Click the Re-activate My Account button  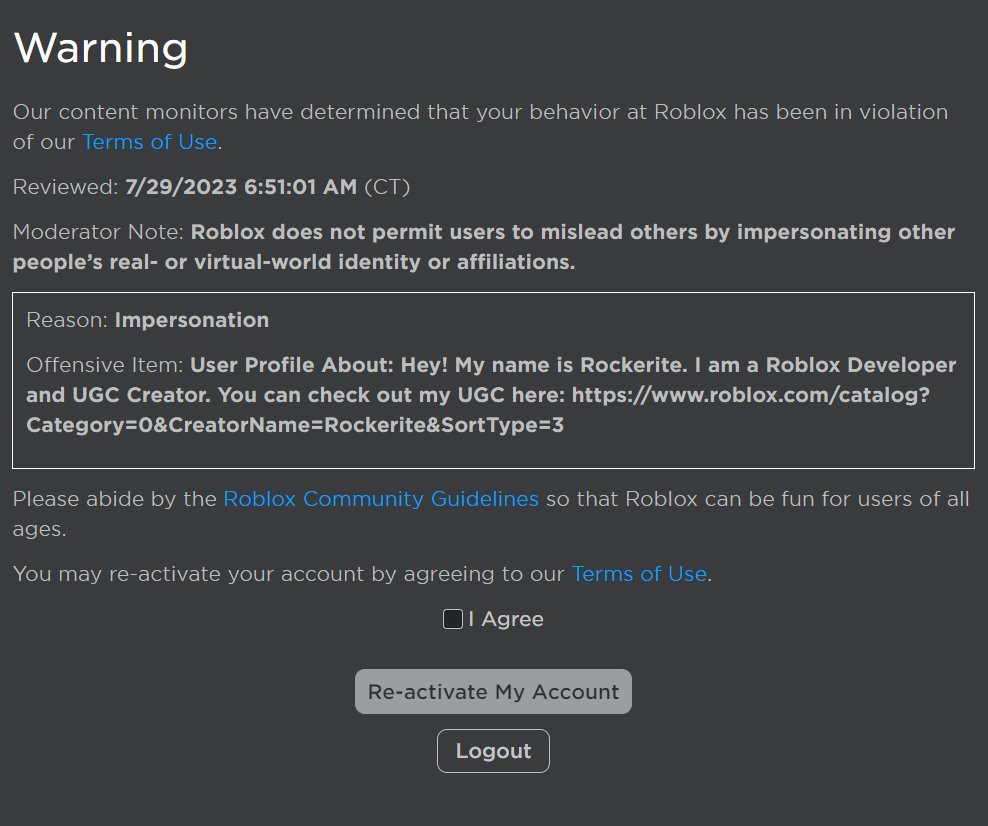pyautogui.click(x=493, y=691)
